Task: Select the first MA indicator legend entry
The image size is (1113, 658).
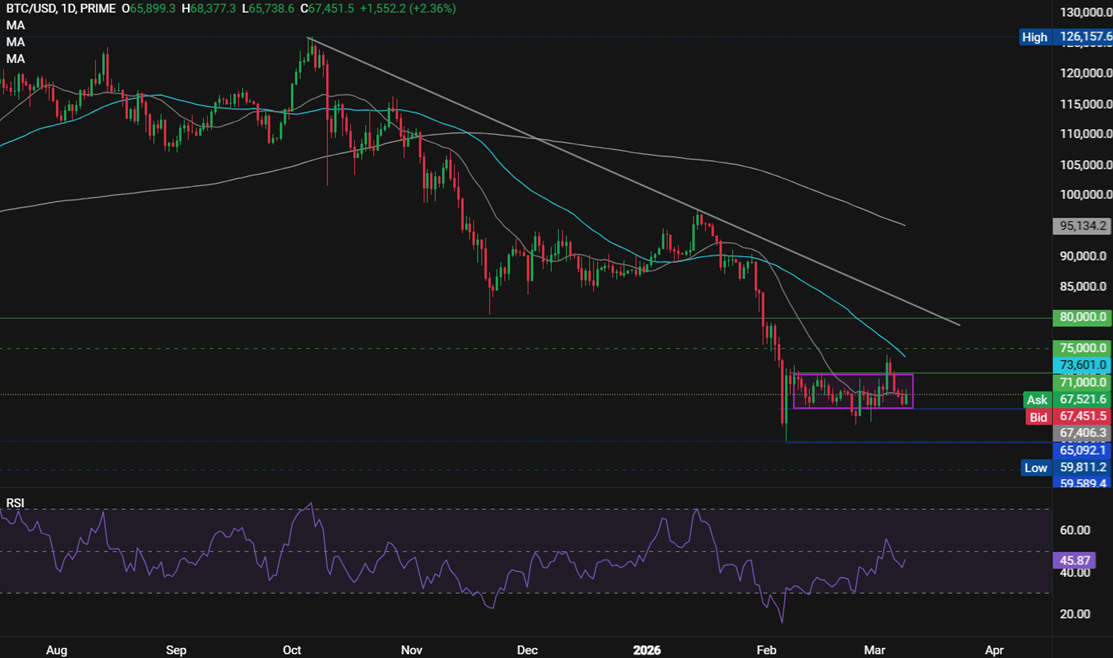Action: [x=14, y=25]
